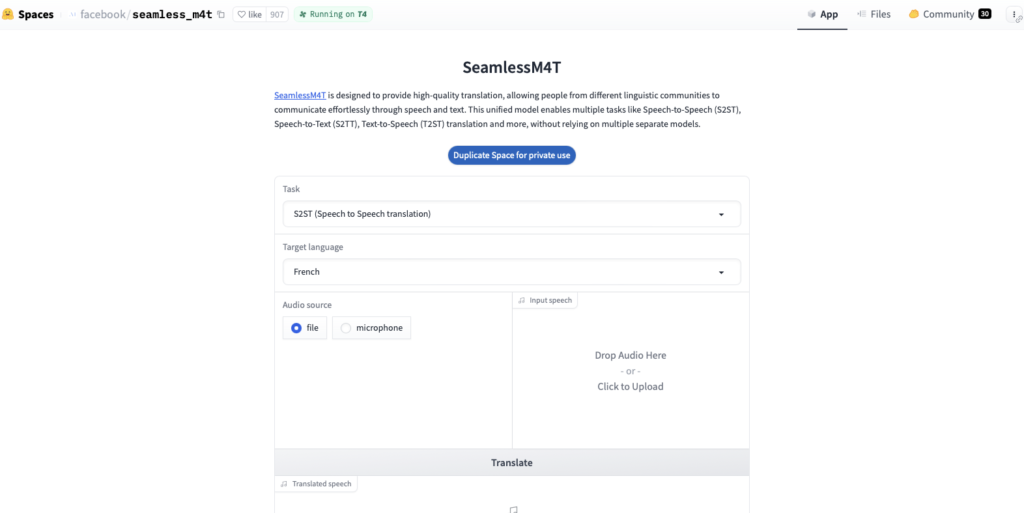Switch to the Files tab

(x=874, y=14)
